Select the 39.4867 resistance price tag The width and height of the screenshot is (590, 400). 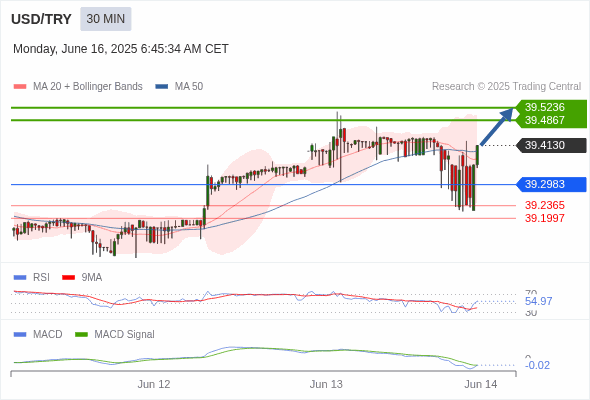(544, 120)
